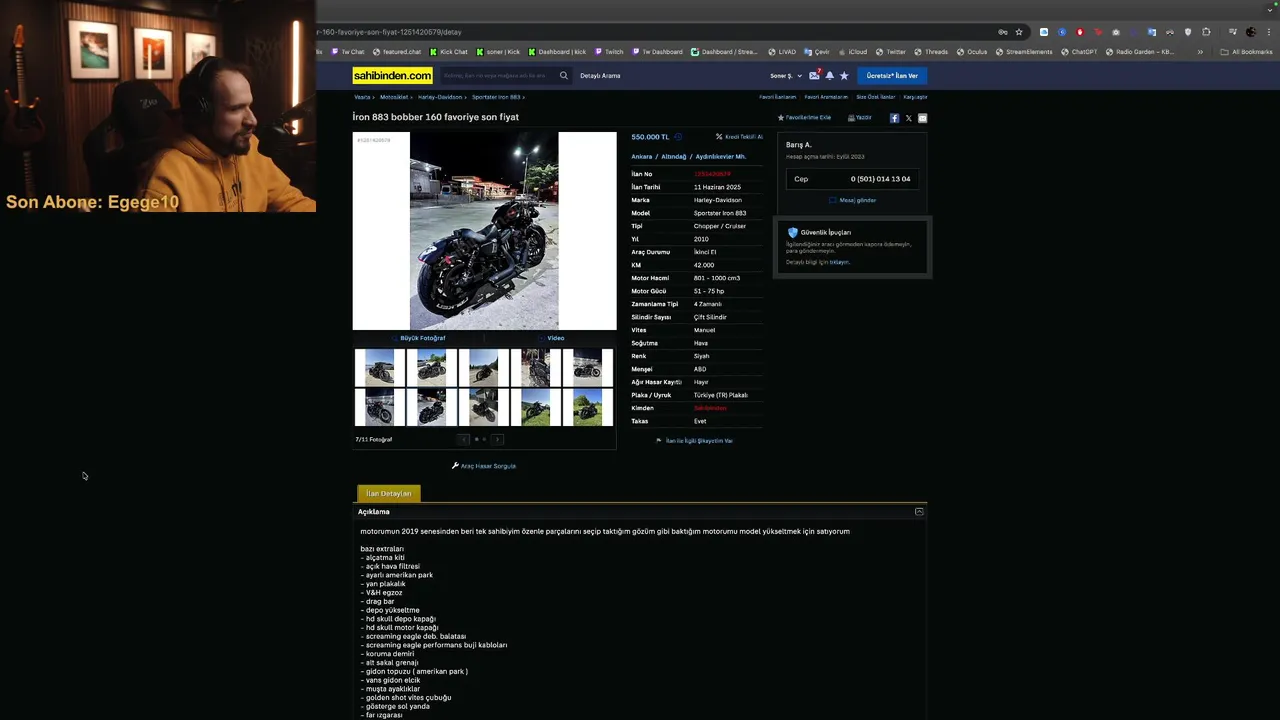Screen dimensions: 1280x720
Task: Click the Yazdır print link
Action: [860, 118]
